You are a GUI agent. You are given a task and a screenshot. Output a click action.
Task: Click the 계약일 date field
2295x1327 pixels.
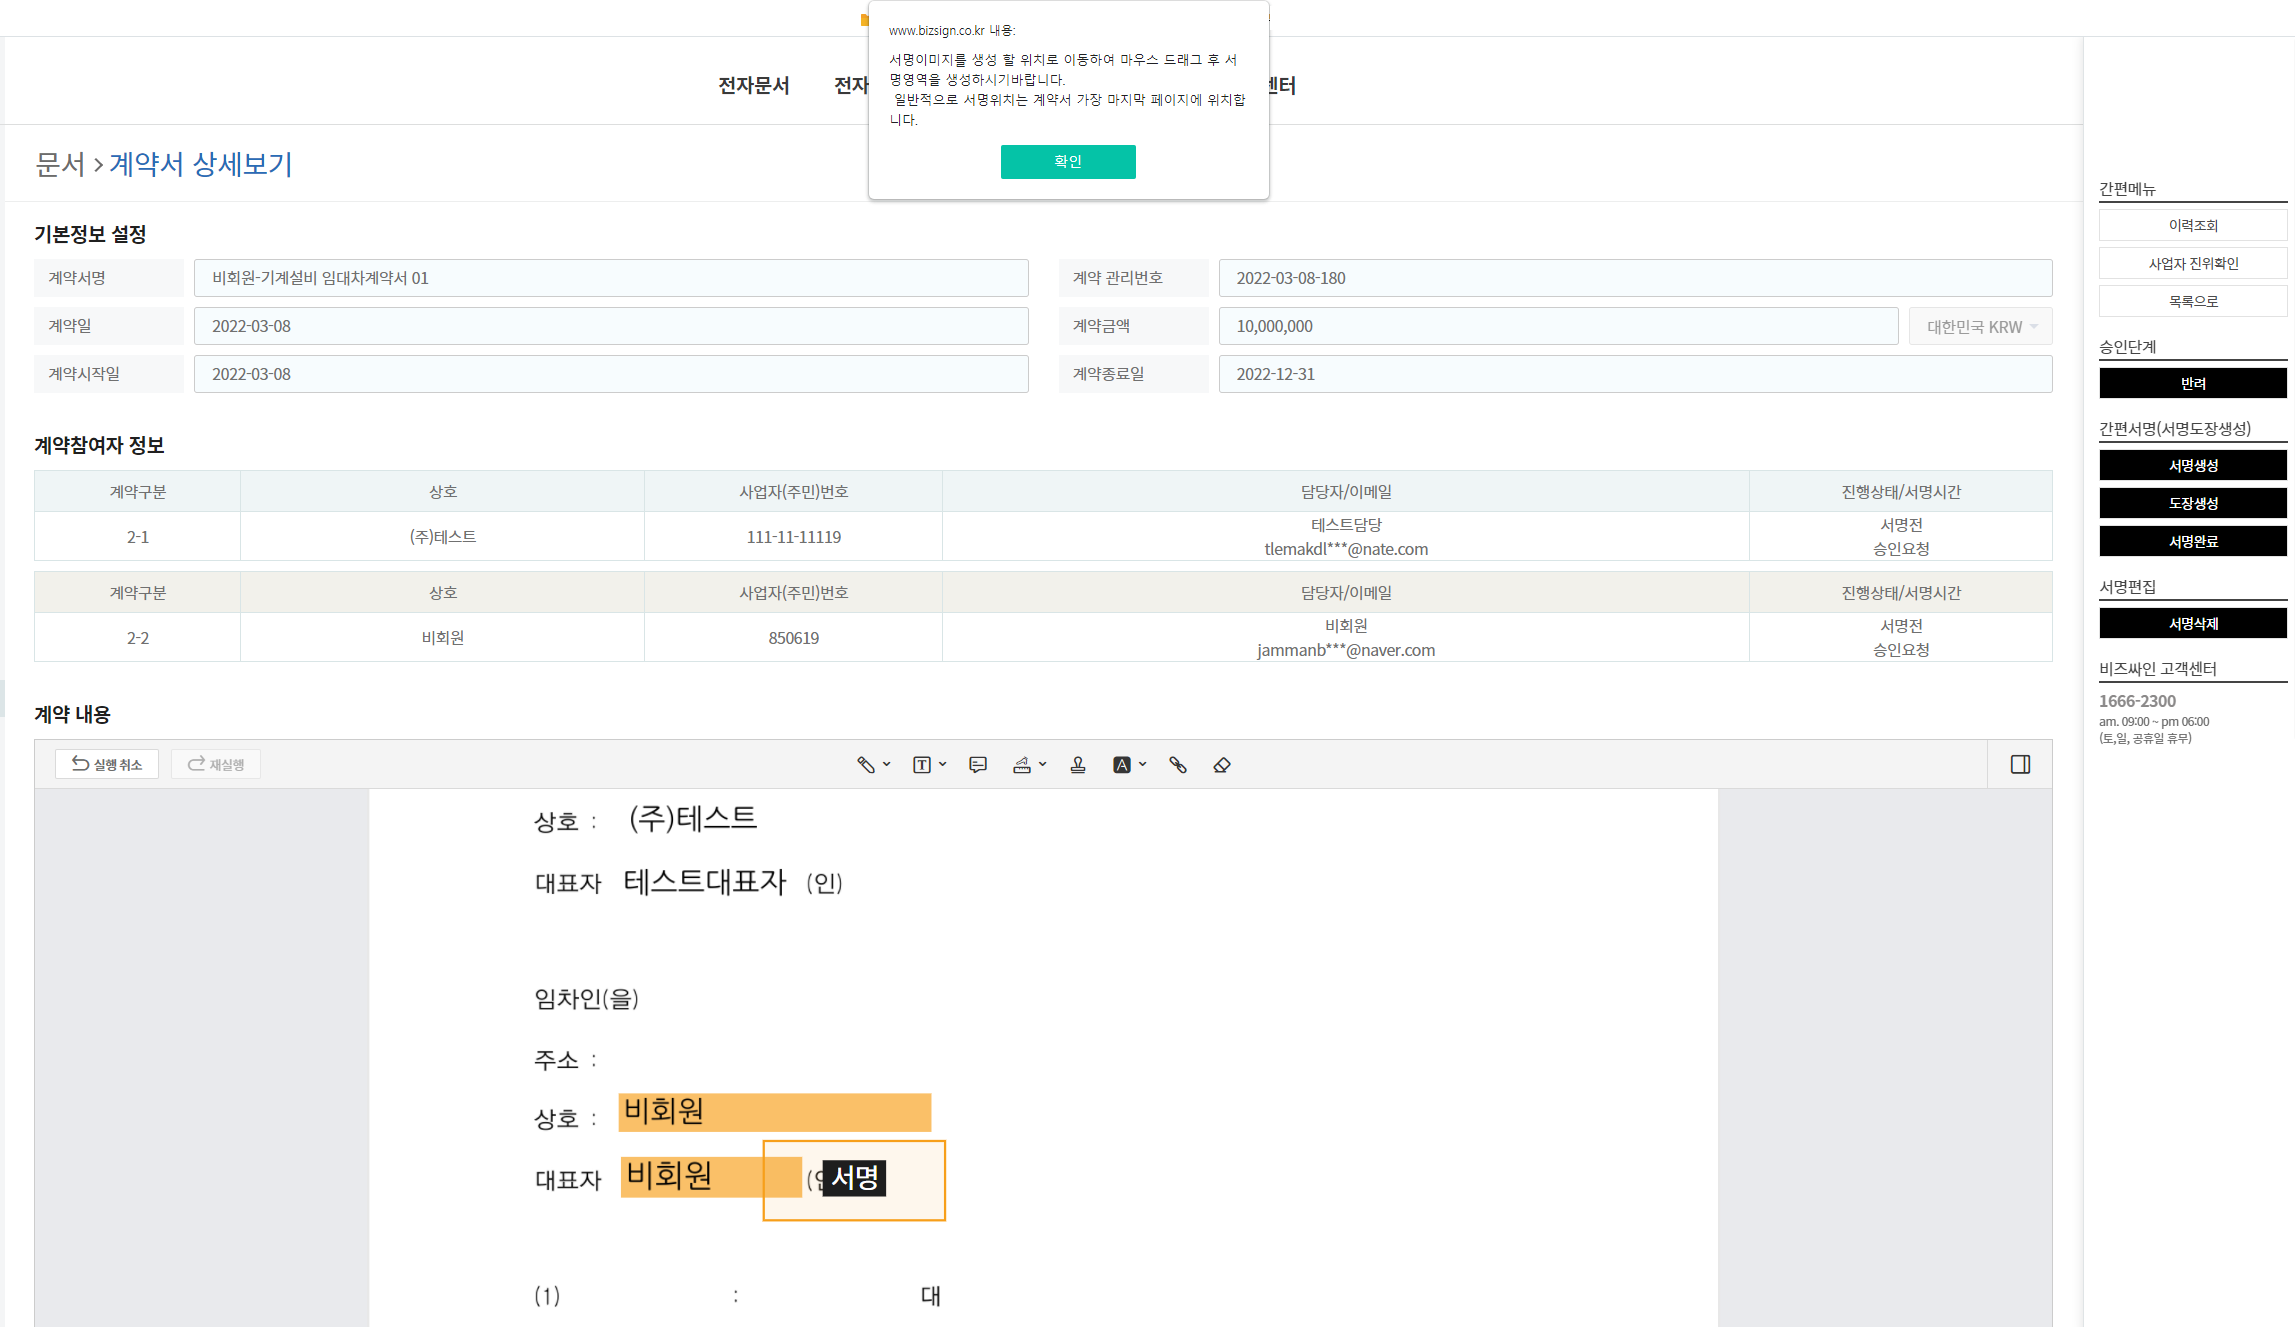click(611, 326)
